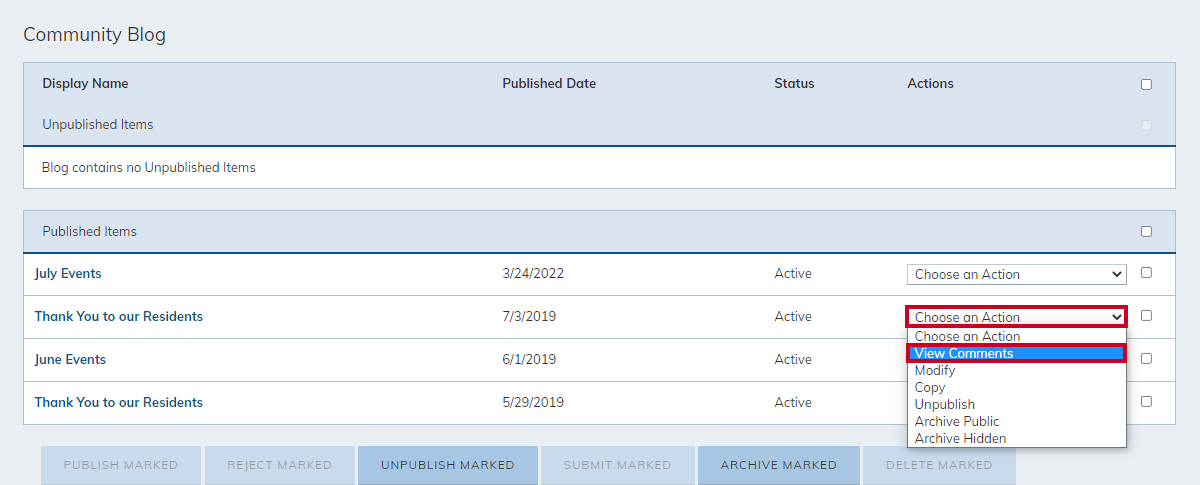Click the Display Name column header
The height and width of the screenshot is (485, 1200).
(x=85, y=84)
